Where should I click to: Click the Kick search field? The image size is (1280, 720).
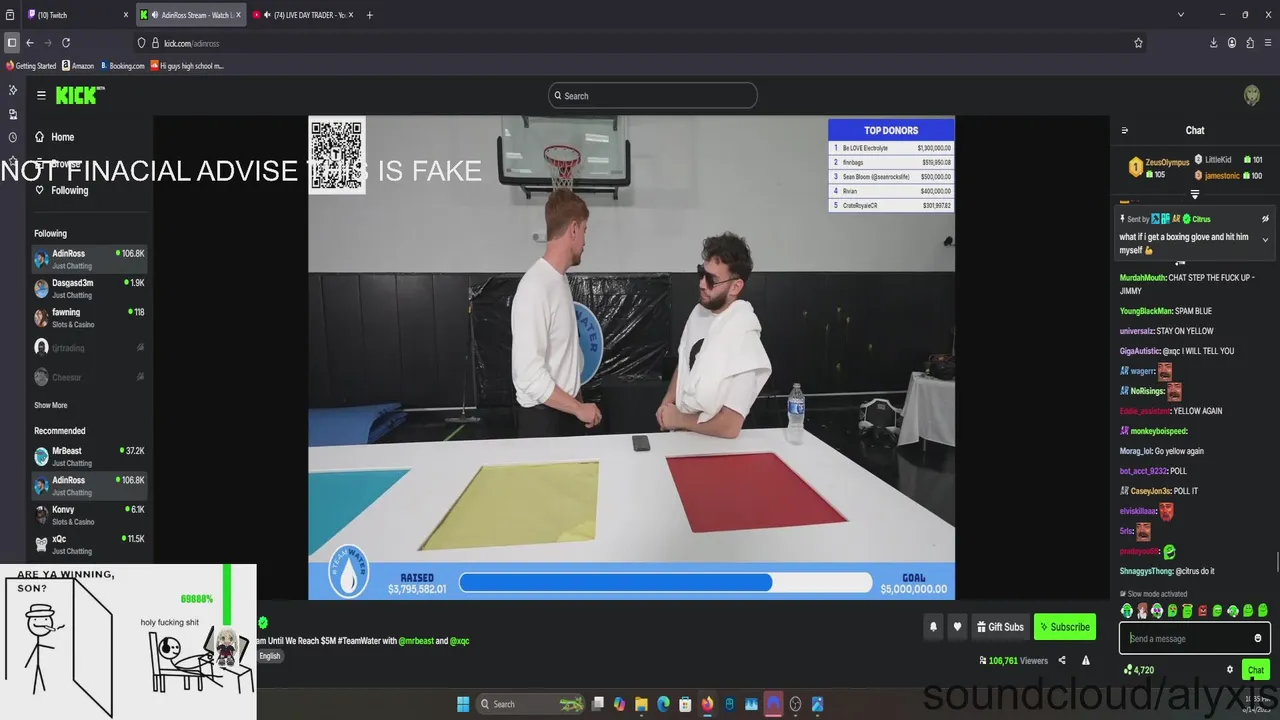pos(653,96)
